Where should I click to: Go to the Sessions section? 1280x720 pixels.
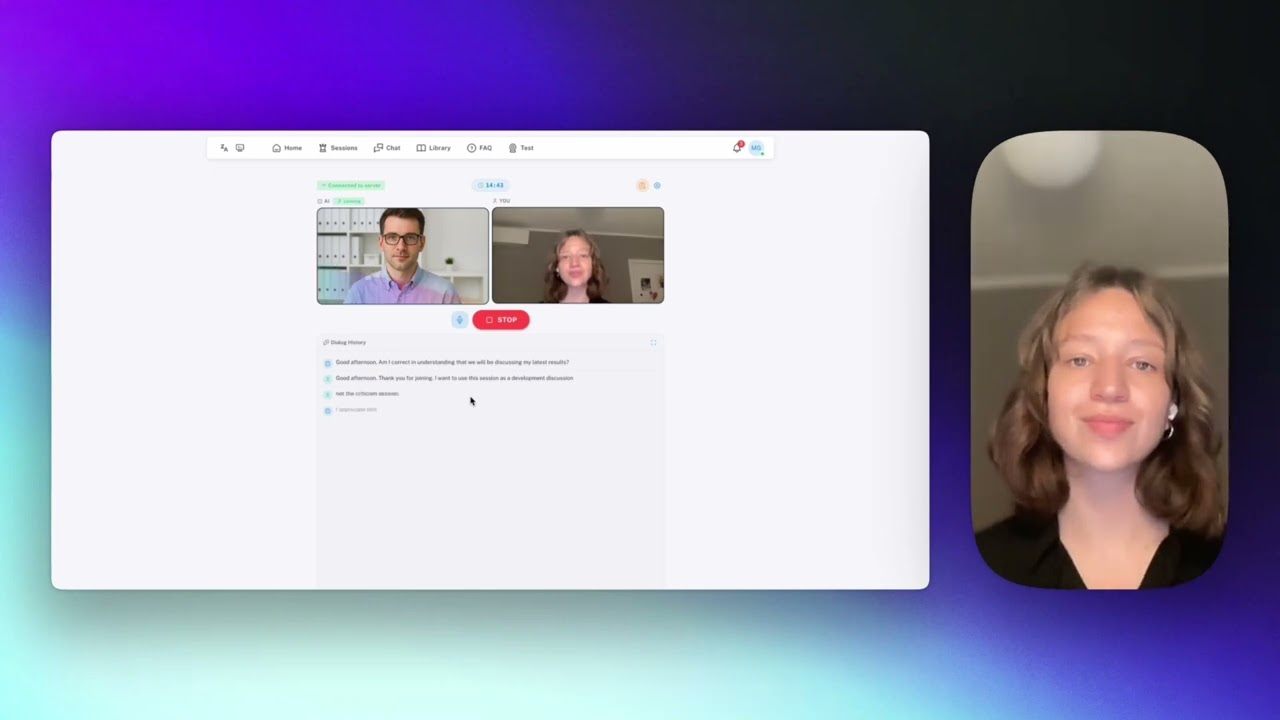pyautogui.click(x=338, y=148)
